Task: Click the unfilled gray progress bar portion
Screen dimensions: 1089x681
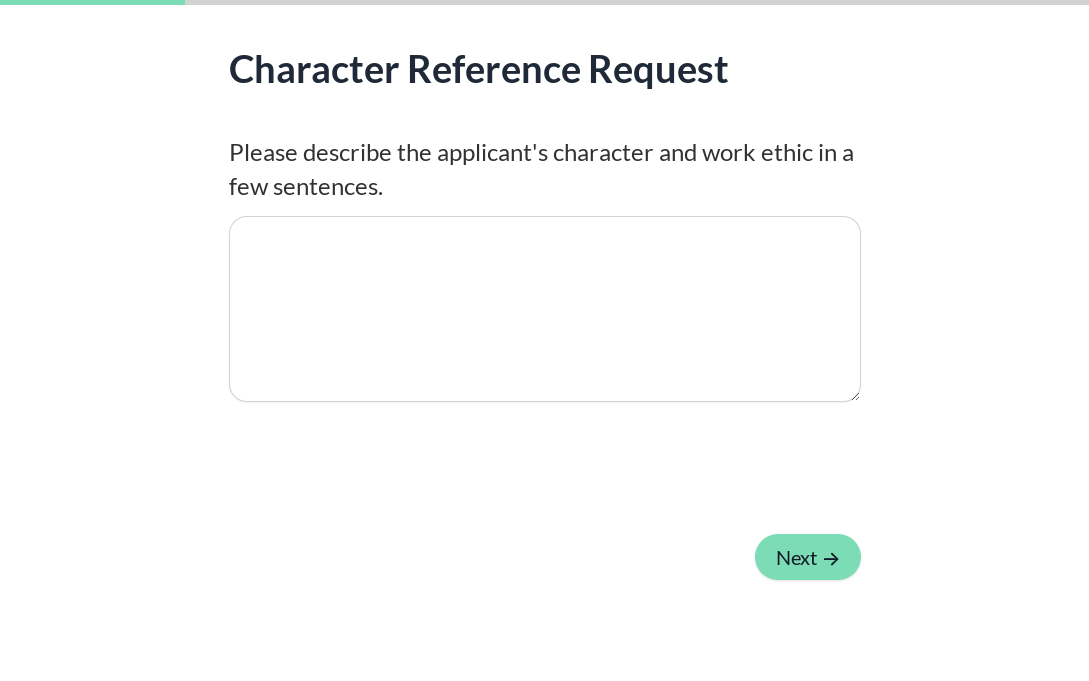Action: [637, 2]
